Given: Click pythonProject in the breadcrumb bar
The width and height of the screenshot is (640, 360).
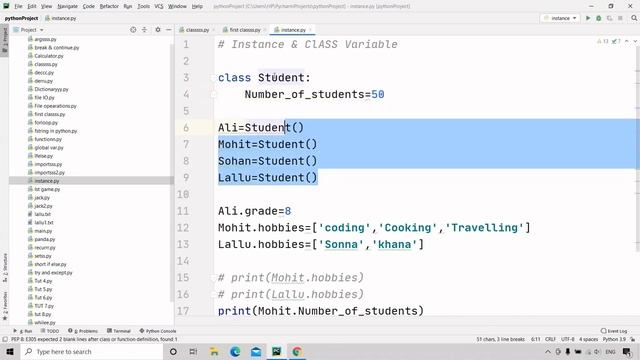Looking at the screenshot, I should [x=21, y=18].
